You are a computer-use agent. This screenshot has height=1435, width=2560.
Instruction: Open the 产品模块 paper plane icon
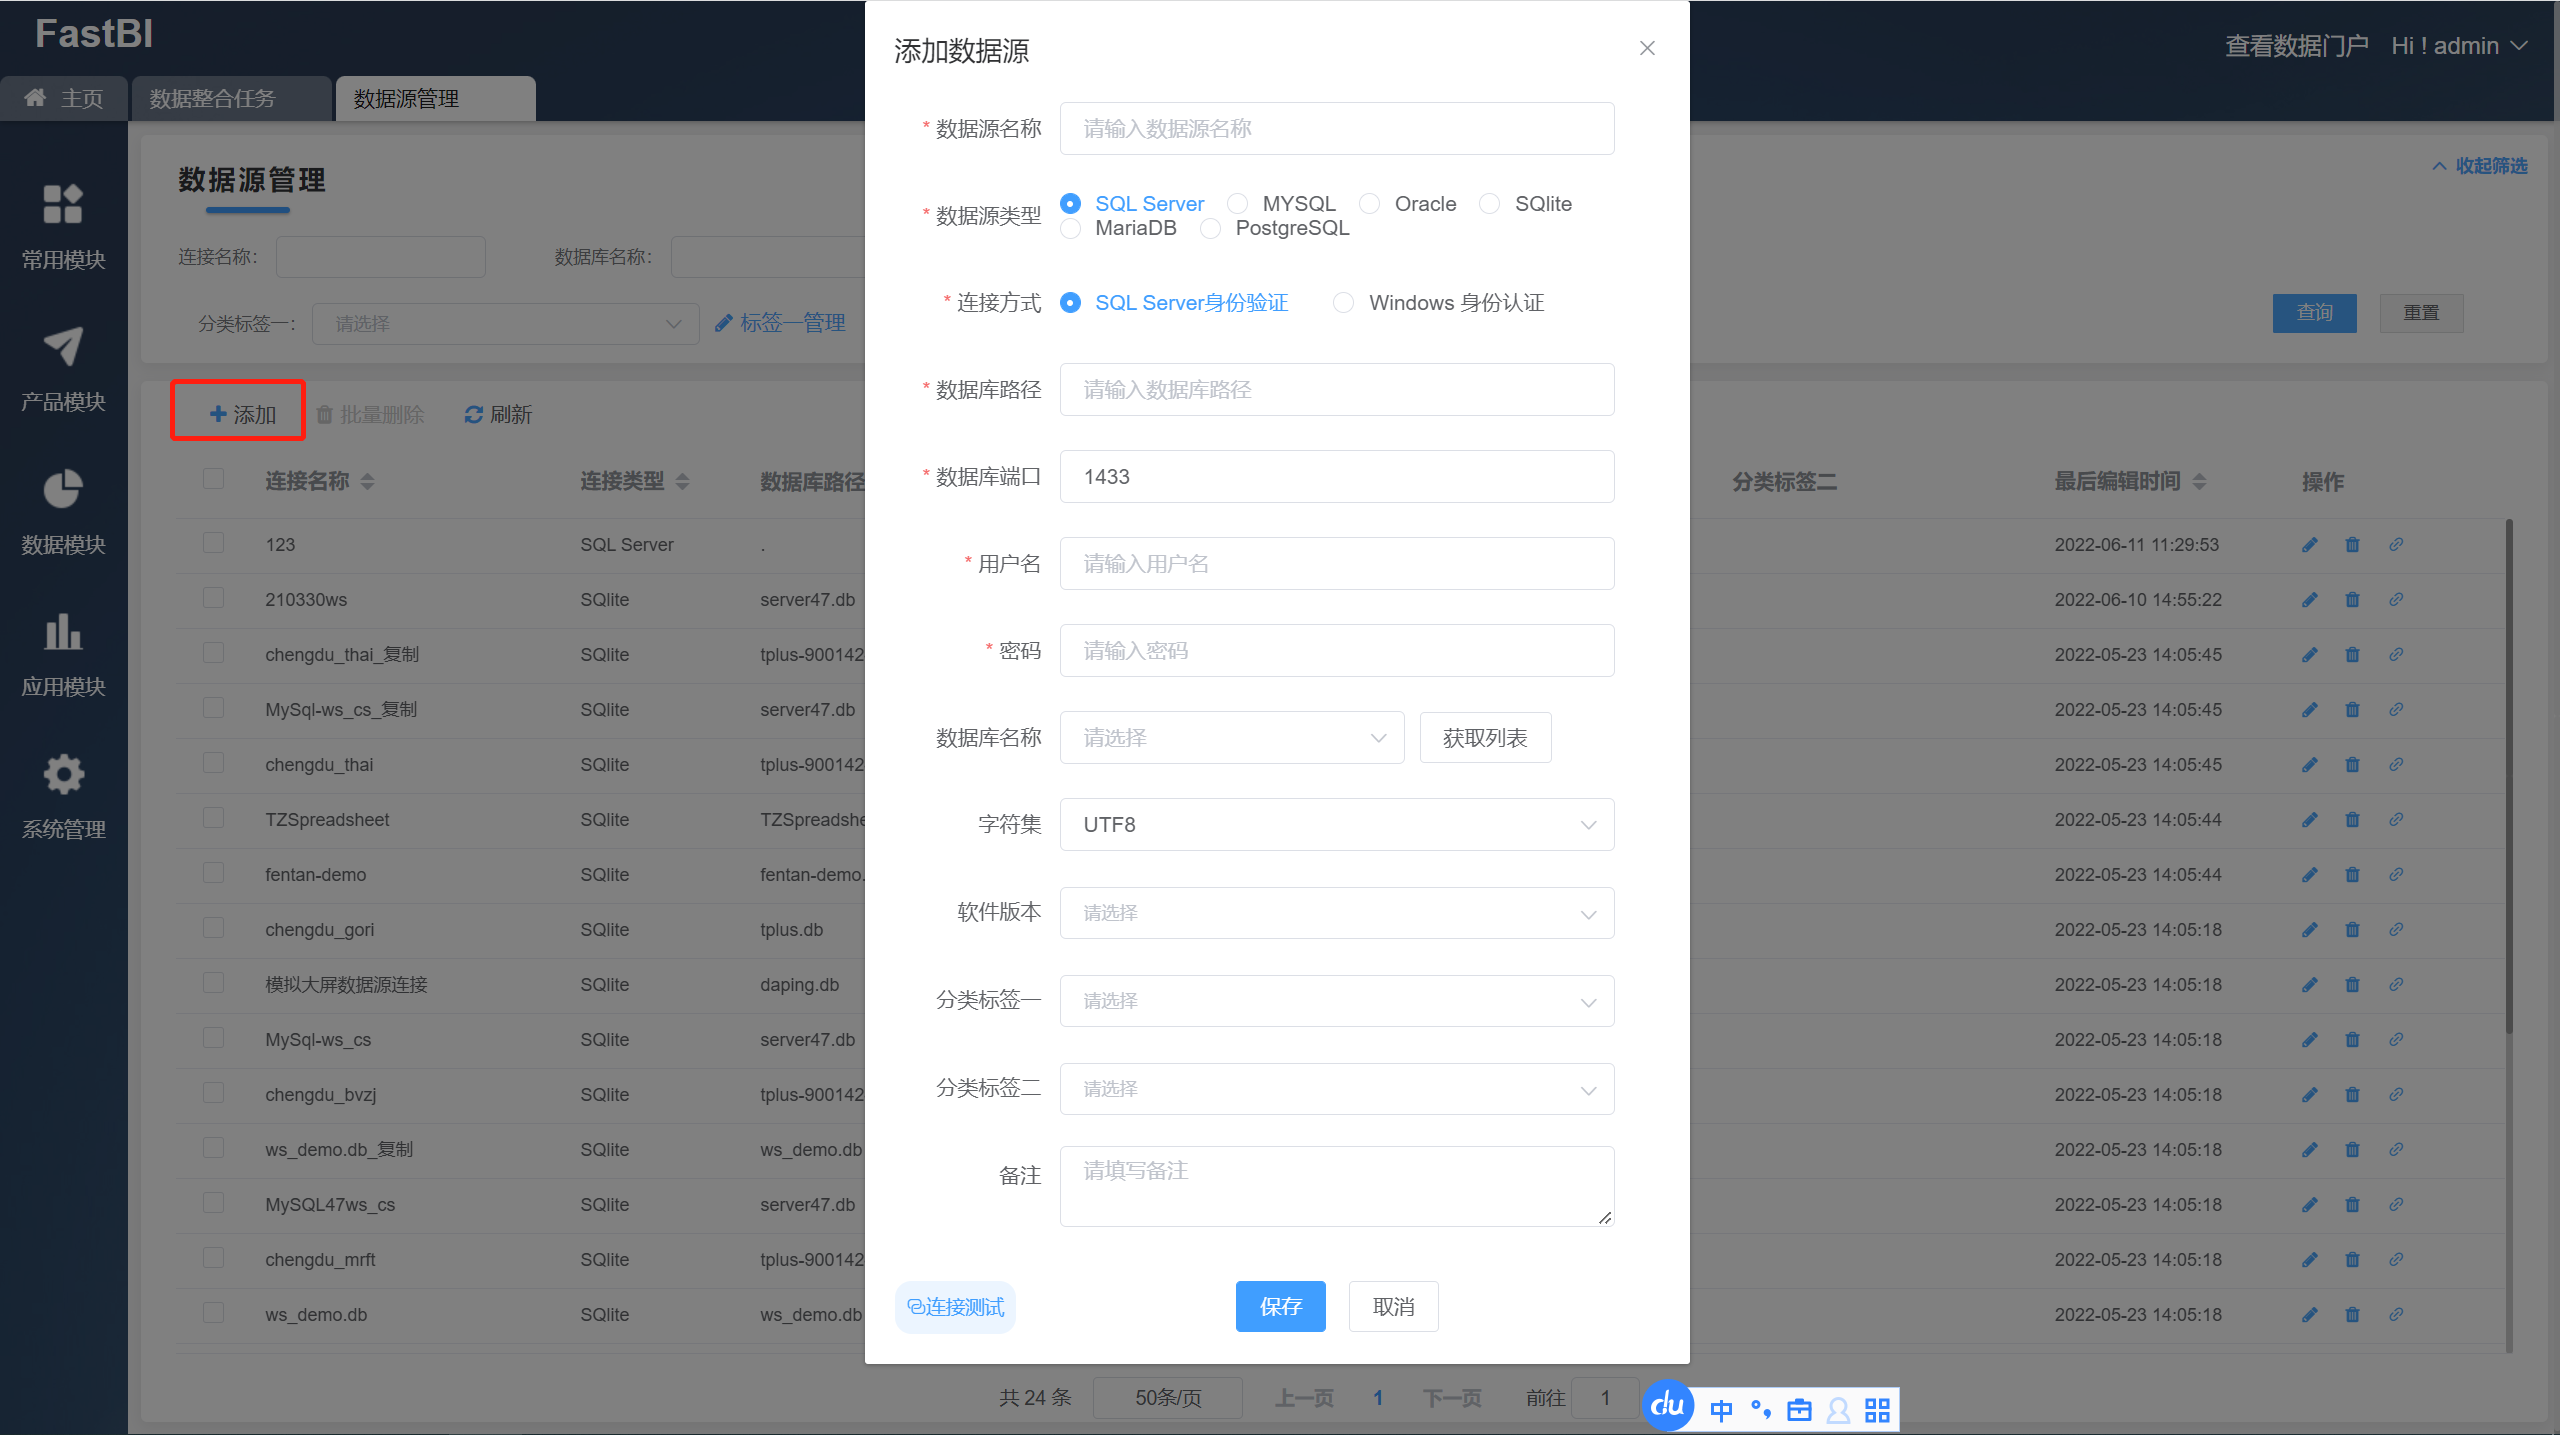point(63,347)
